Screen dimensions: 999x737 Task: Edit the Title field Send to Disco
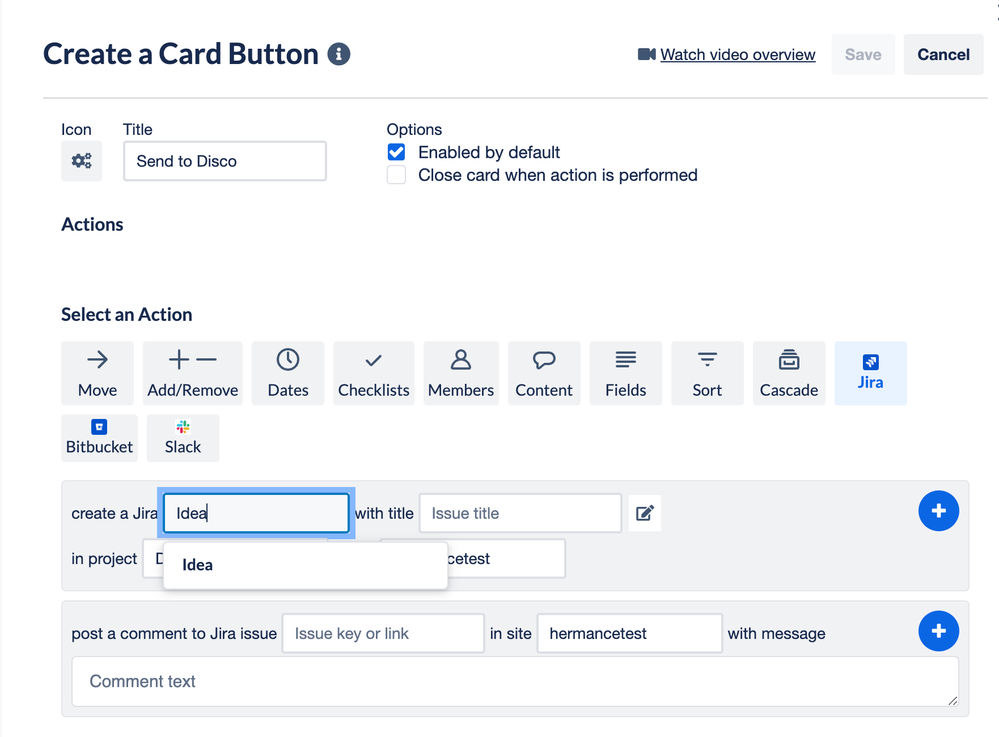(x=225, y=161)
